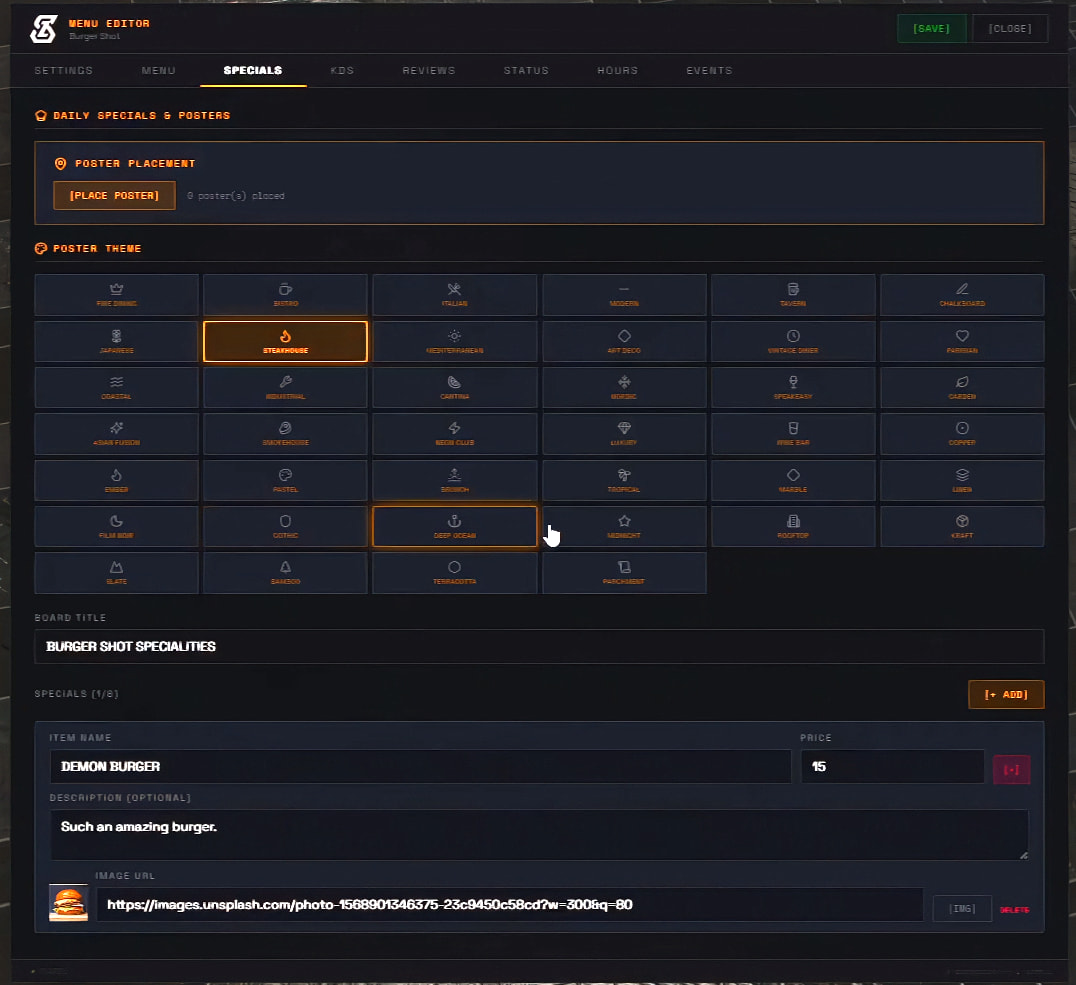
Task: Remove the Demon Burger special entry
Action: 1011,770
